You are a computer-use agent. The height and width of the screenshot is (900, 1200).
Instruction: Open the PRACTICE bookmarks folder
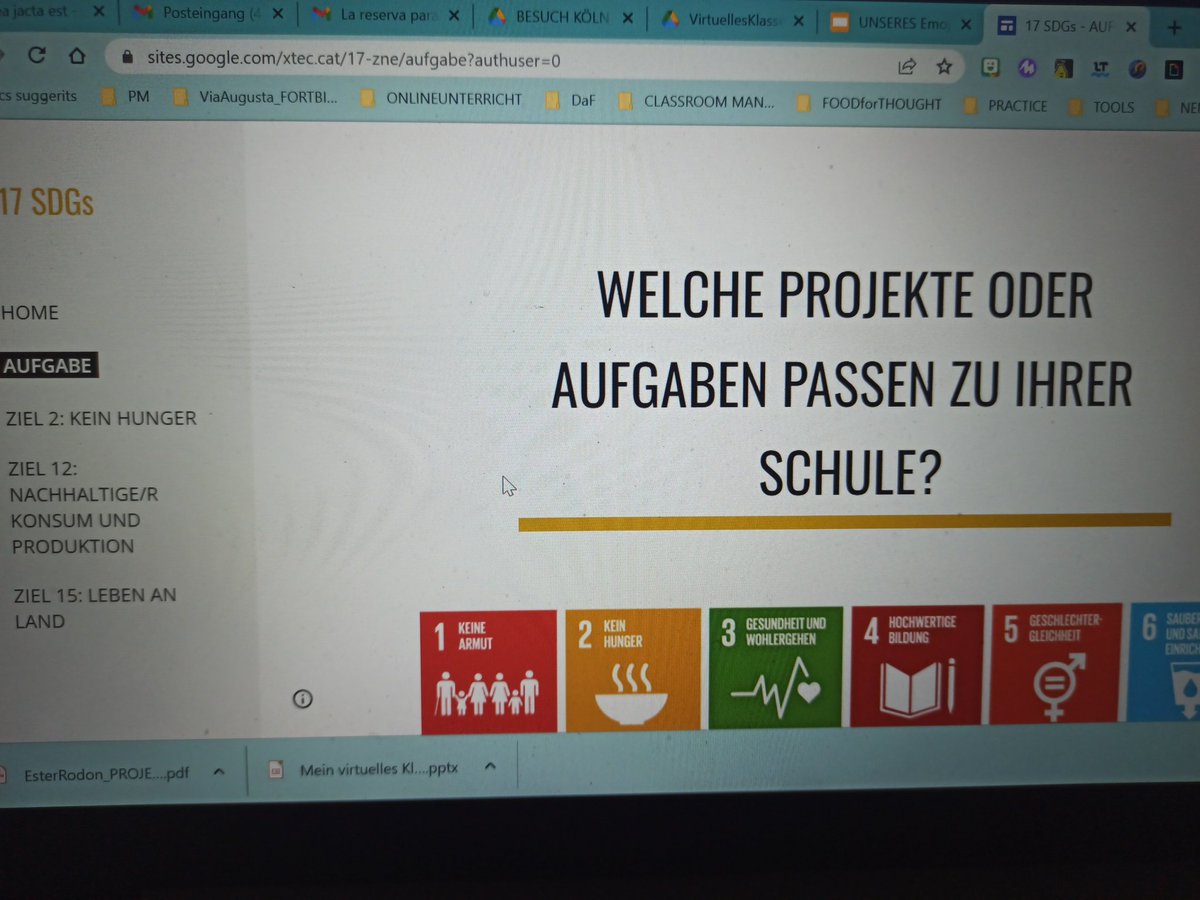coord(1005,105)
